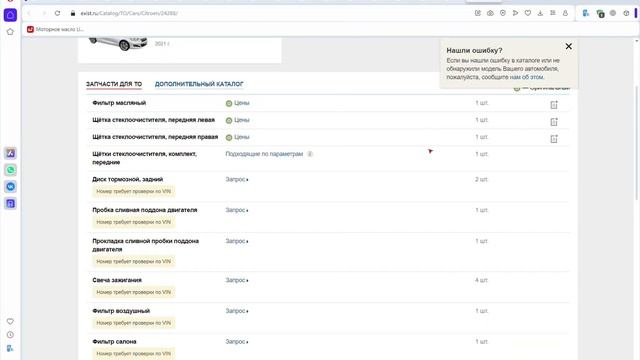Open the extensions cube icon
This screenshot has width=640, height=360.
626,13
